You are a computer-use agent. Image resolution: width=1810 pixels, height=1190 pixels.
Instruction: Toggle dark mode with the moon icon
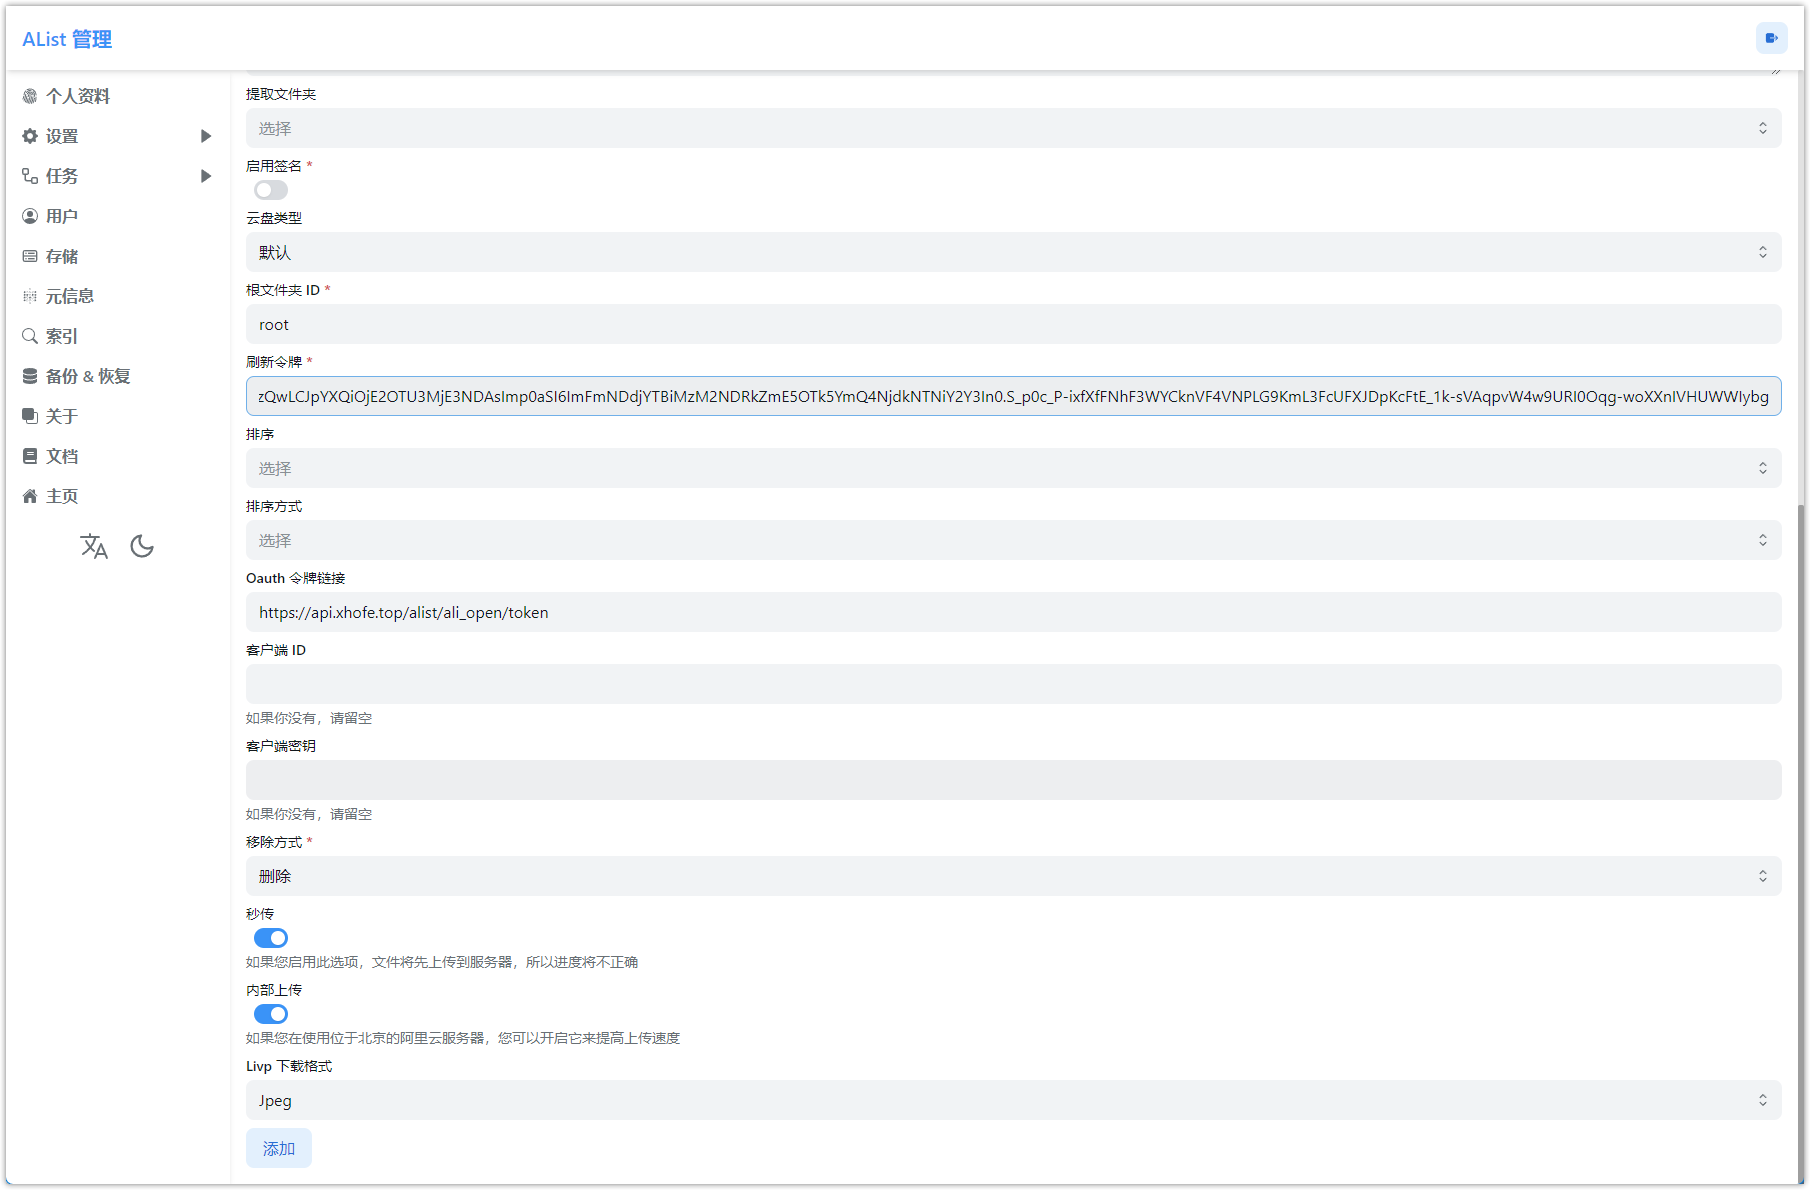[142, 546]
